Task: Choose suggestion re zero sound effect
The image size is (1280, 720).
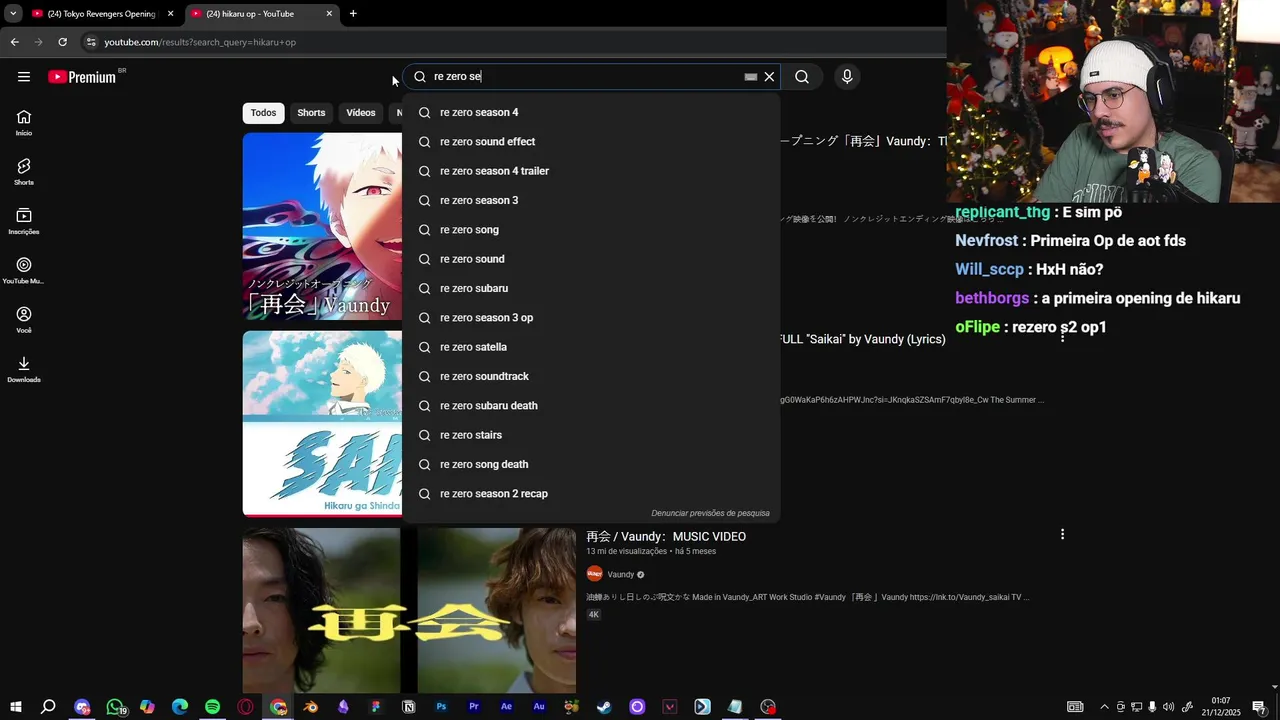Action: pyautogui.click(x=591, y=142)
